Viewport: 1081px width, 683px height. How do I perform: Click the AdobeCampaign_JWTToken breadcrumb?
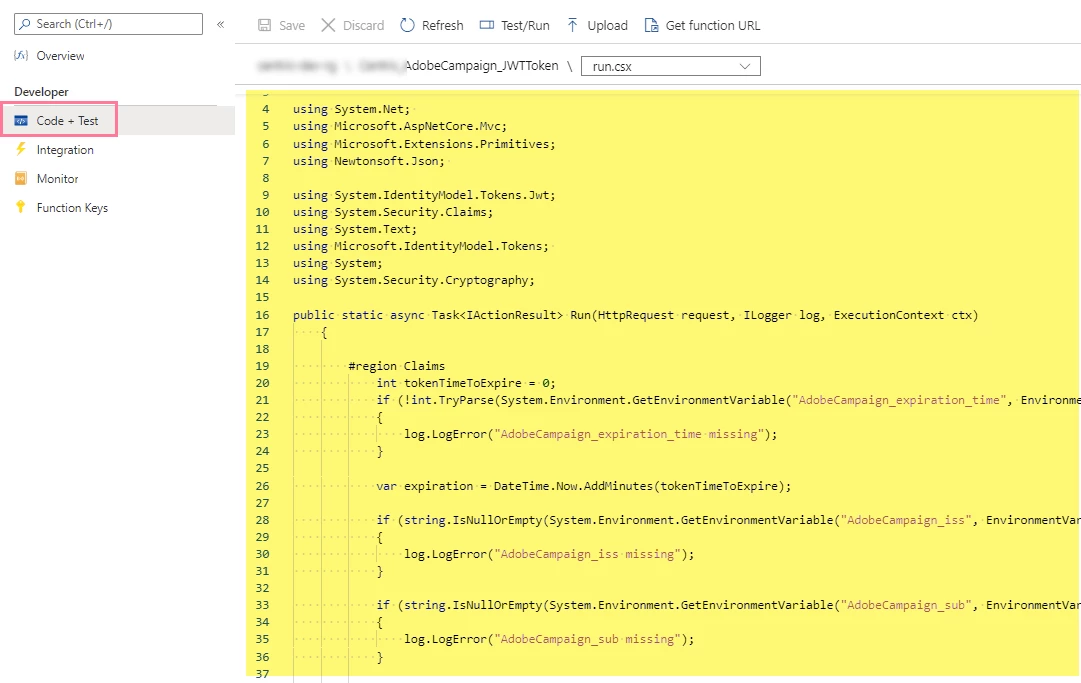[x=481, y=65]
